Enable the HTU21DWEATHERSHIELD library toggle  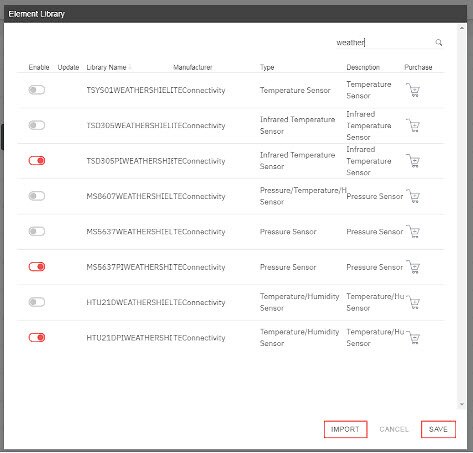37,302
